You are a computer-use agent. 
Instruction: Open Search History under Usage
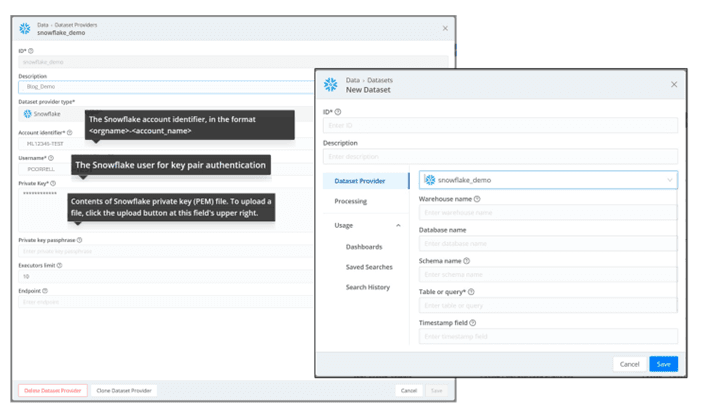coord(368,288)
